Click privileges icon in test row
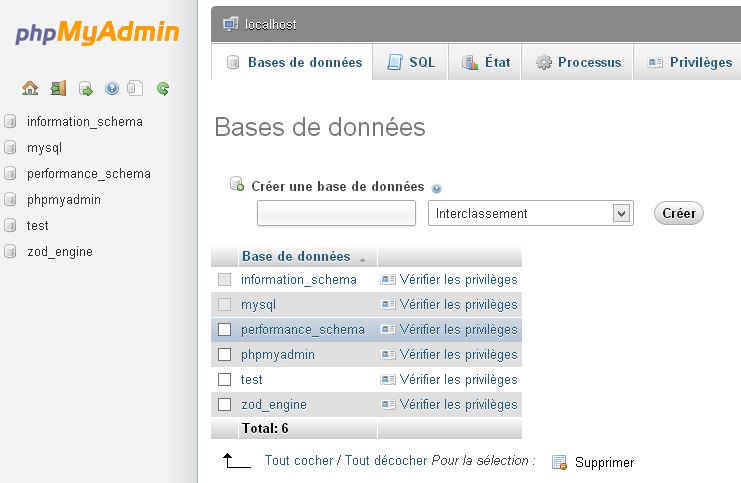 [x=388, y=380]
